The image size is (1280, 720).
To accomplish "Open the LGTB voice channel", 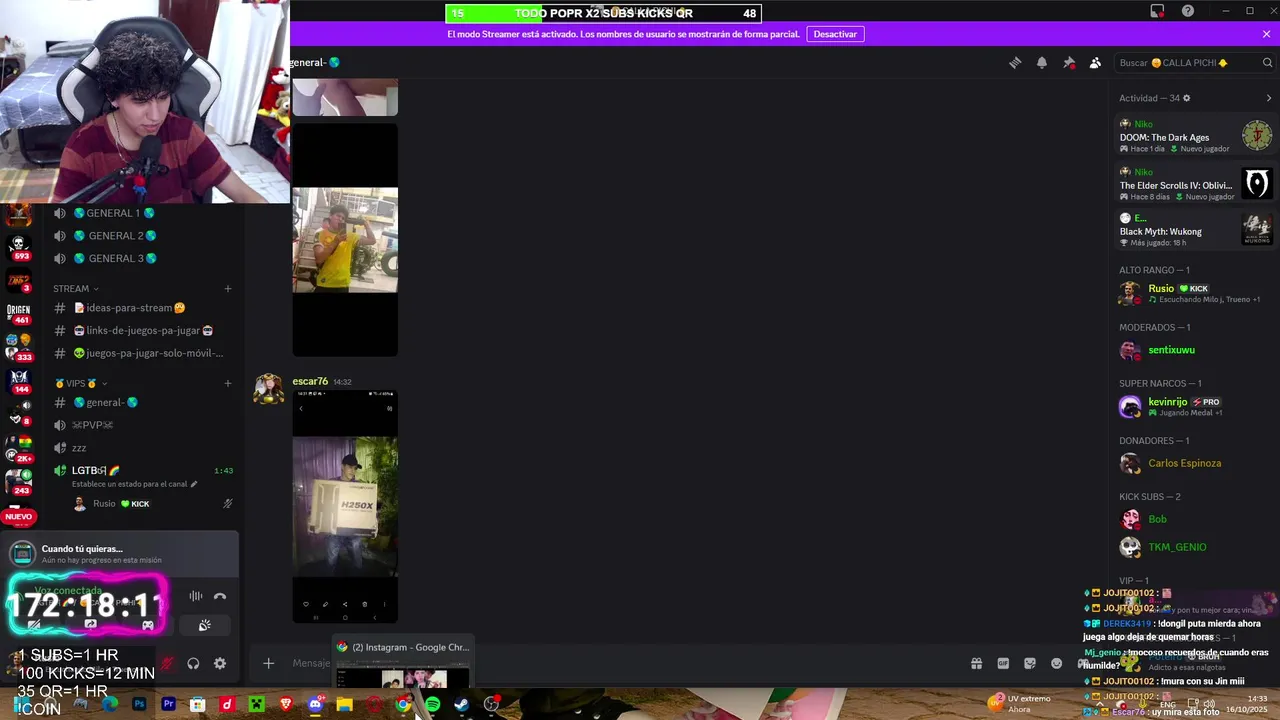I will point(140,470).
